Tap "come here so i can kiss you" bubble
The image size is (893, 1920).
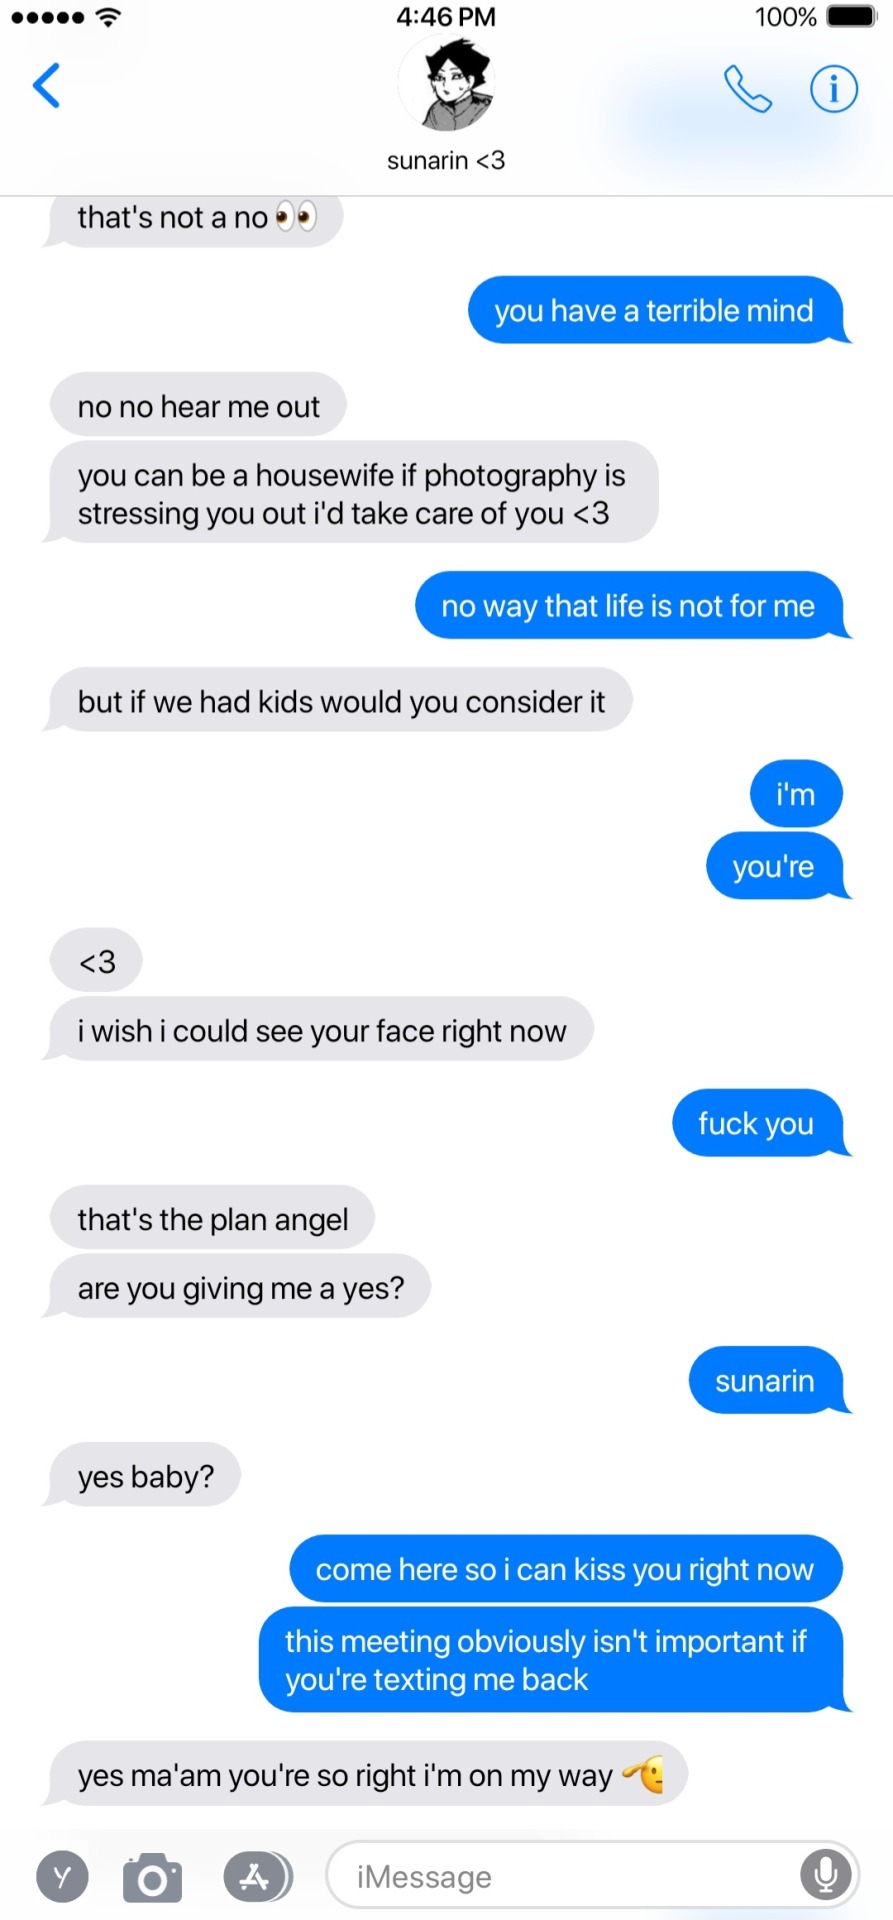[x=566, y=1568]
